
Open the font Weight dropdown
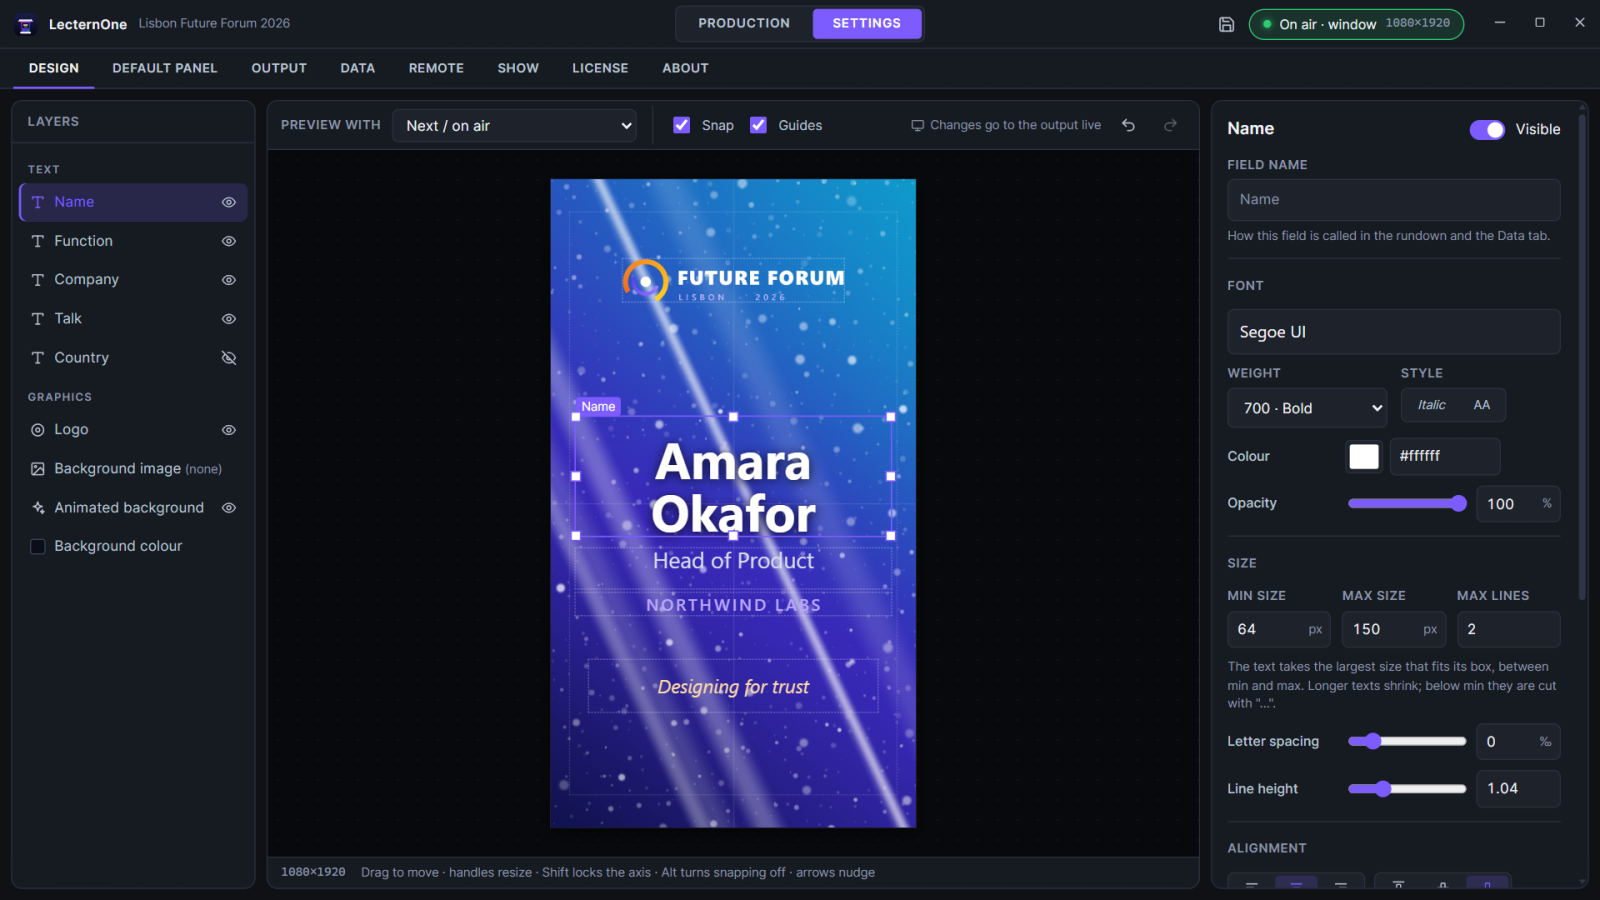1307,408
